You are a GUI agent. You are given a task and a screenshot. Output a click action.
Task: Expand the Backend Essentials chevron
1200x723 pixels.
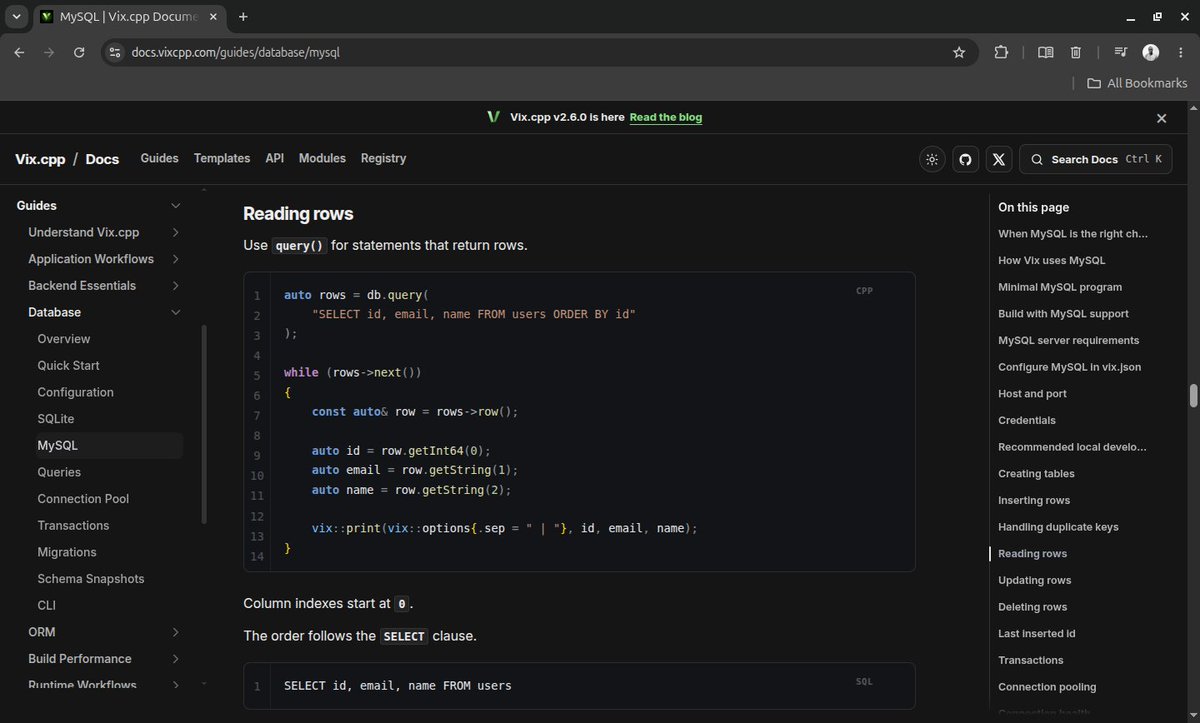coord(176,286)
